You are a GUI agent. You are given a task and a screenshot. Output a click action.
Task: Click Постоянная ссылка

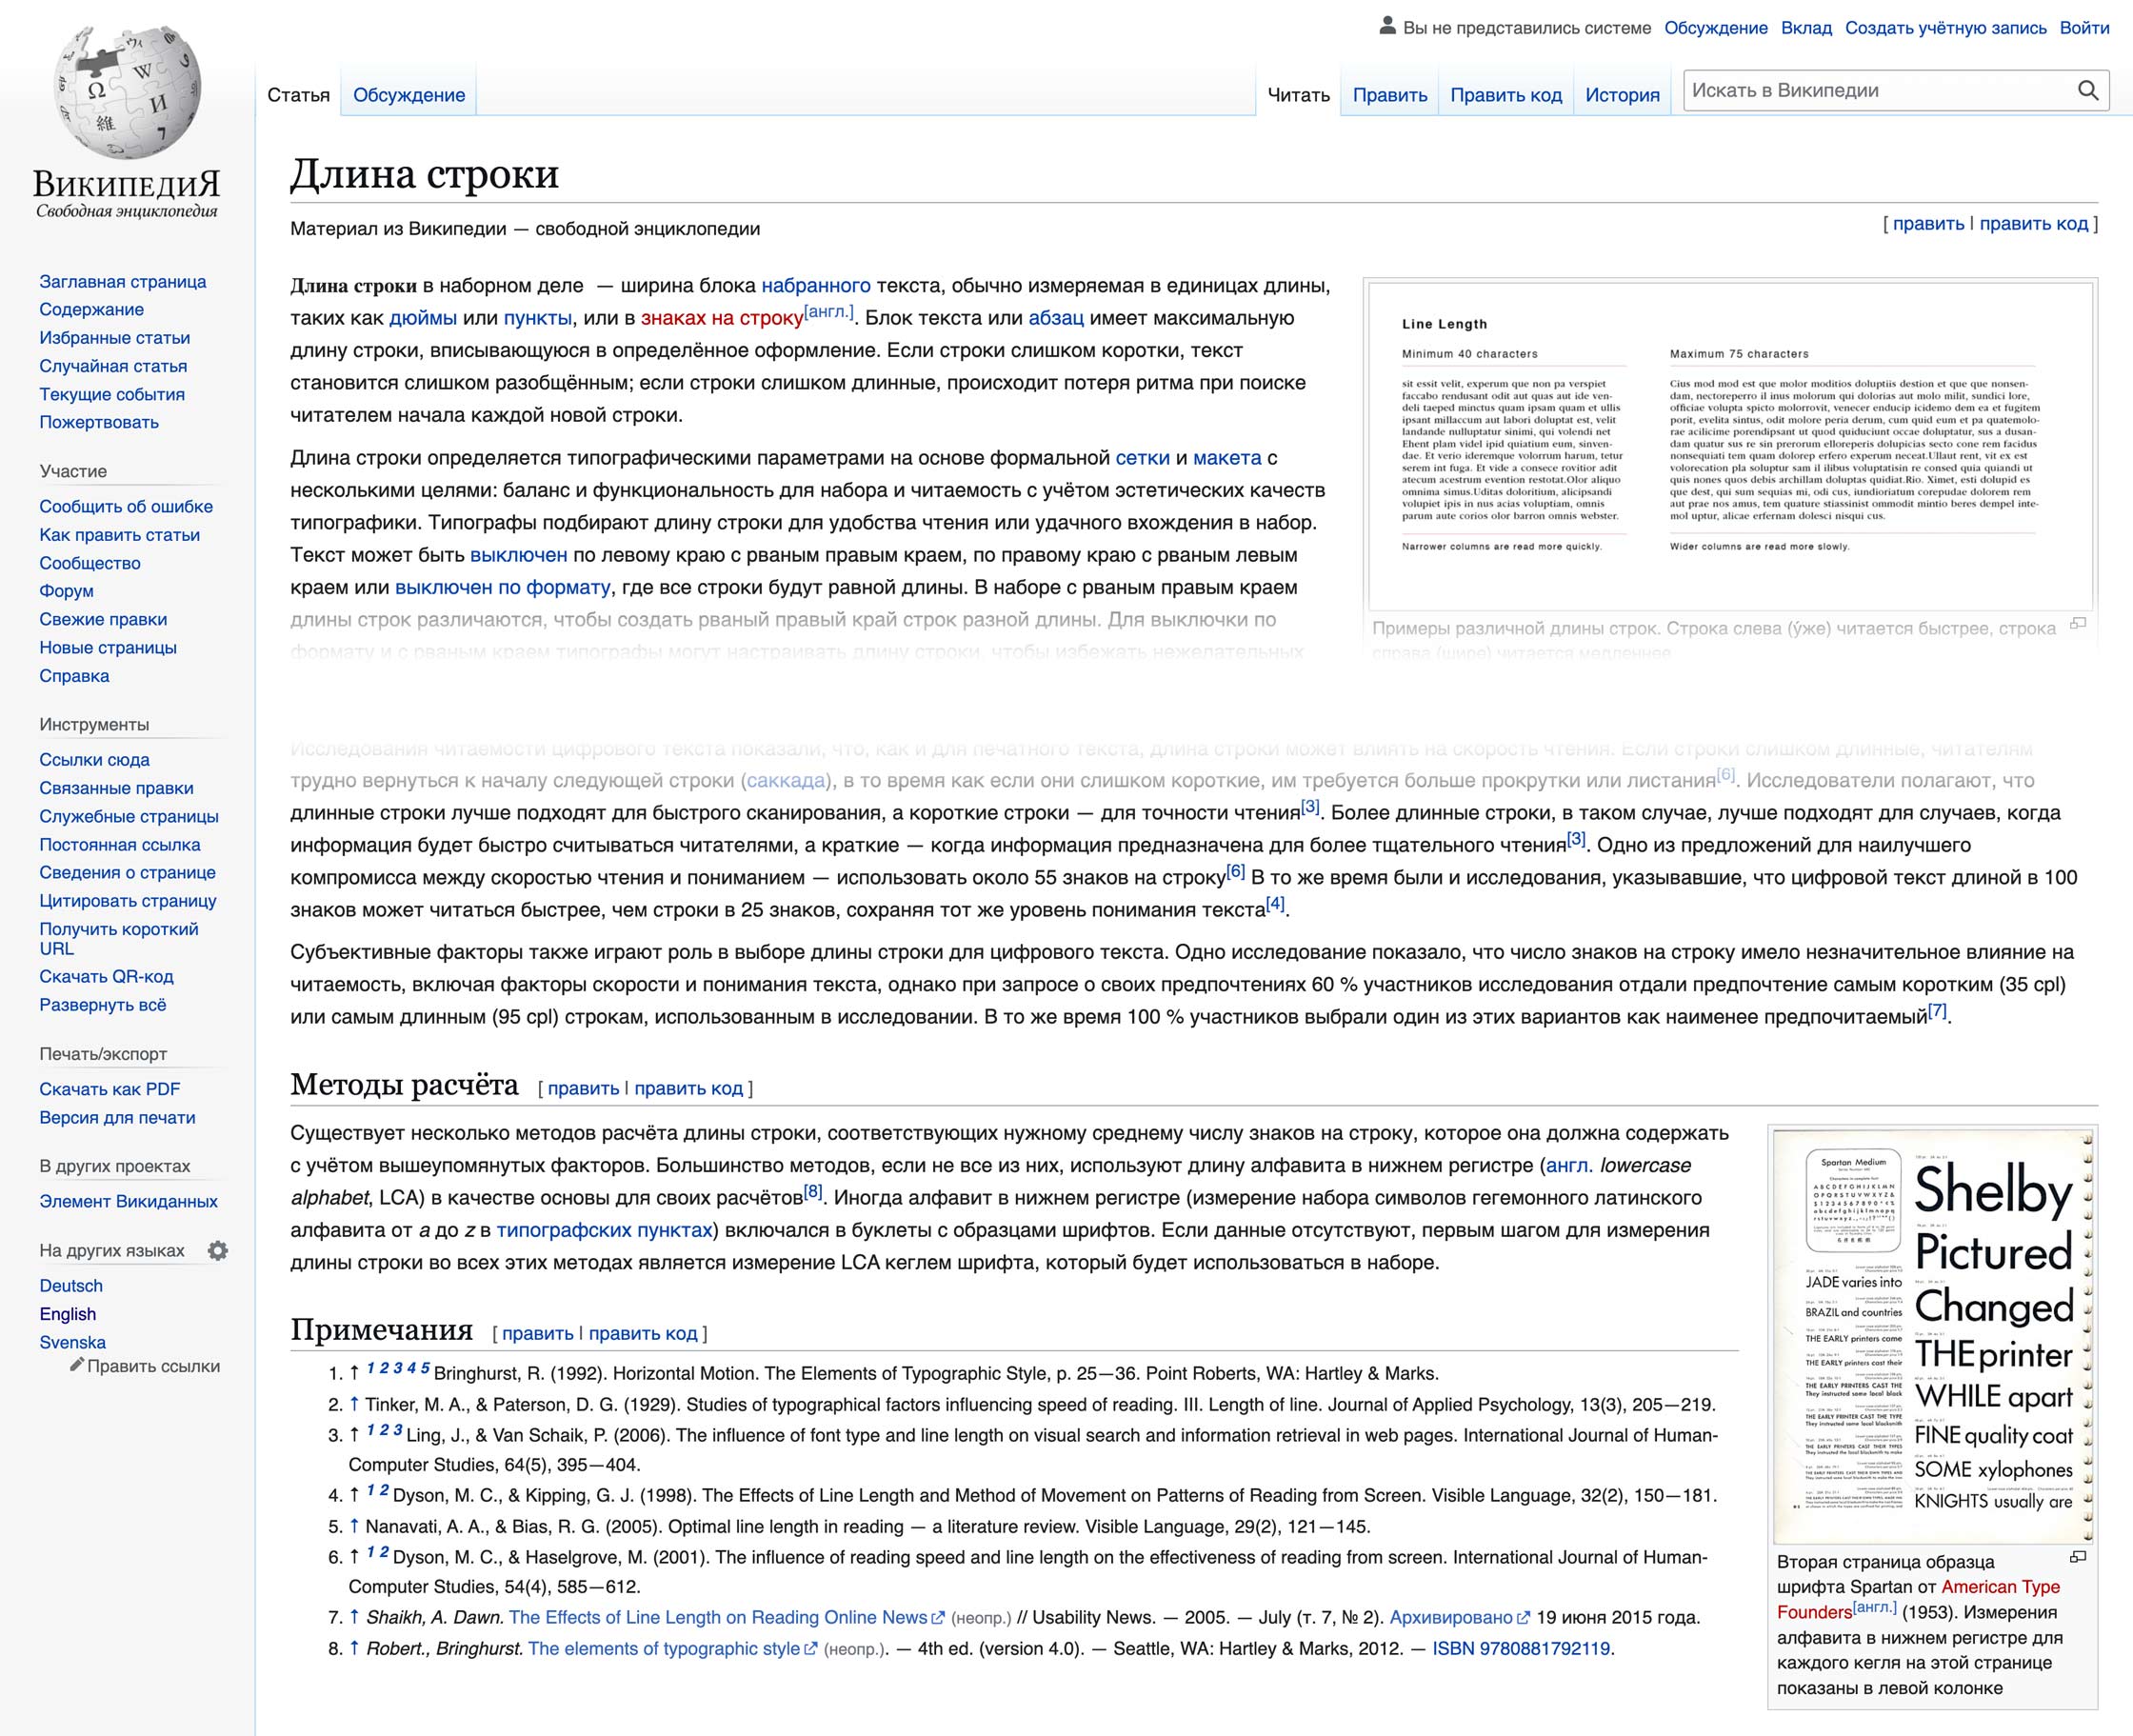tap(120, 844)
